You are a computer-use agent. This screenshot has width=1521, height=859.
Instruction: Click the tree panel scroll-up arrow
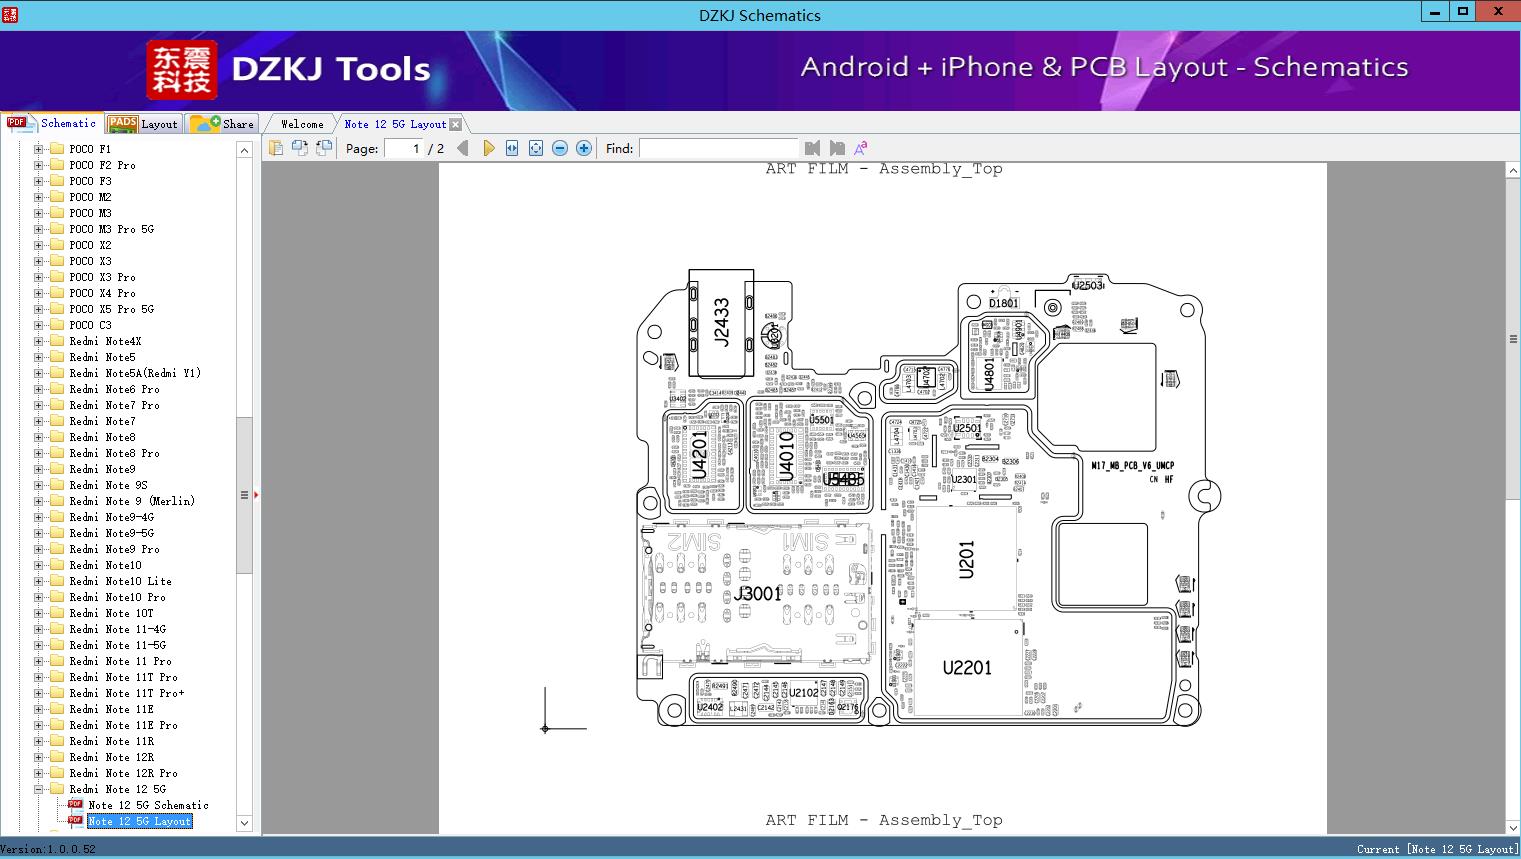pyautogui.click(x=244, y=149)
